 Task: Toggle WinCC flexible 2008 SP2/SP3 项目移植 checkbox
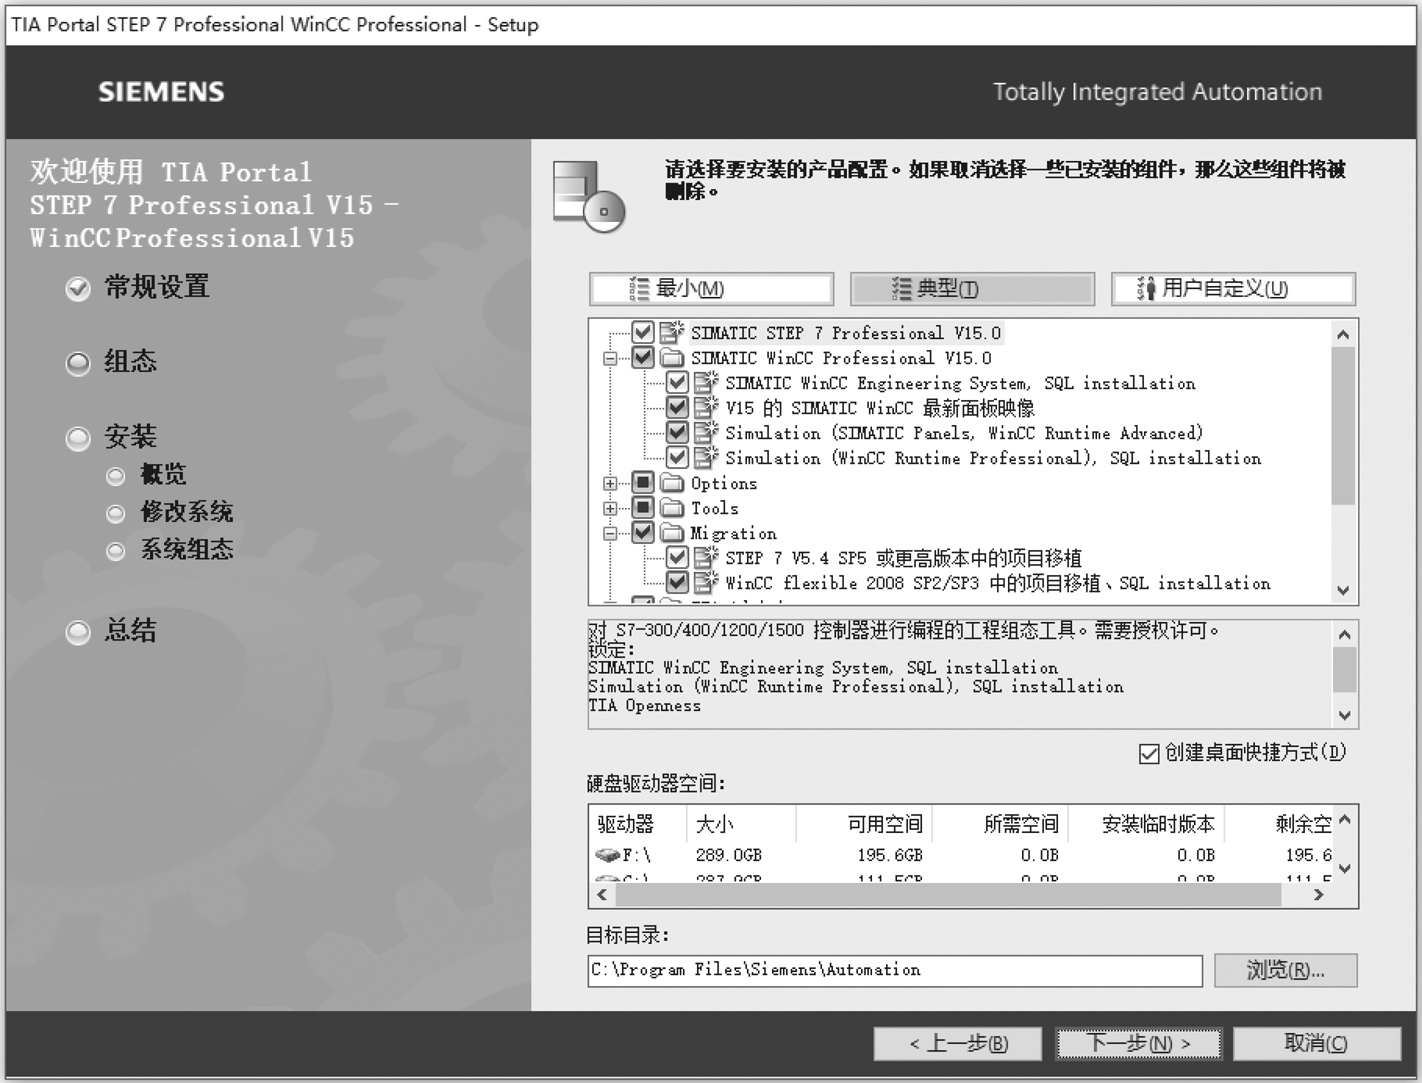677,582
